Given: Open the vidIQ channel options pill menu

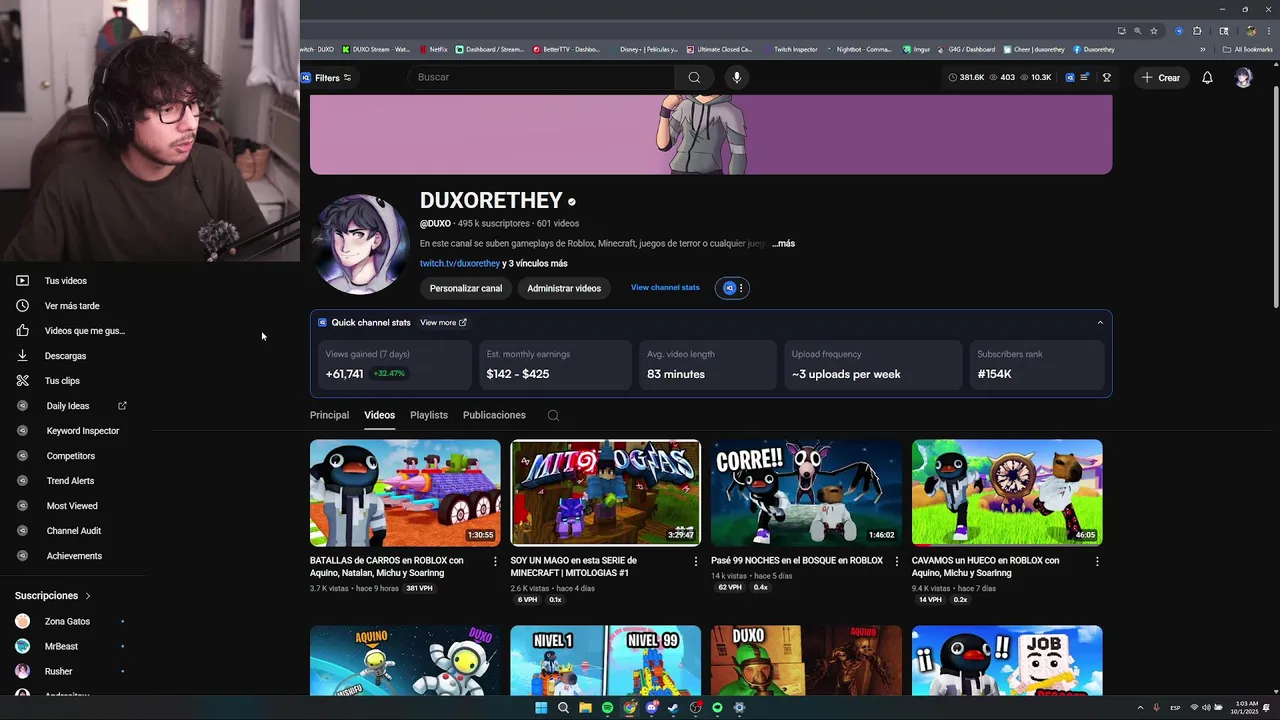Looking at the screenshot, I should click(732, 288).
